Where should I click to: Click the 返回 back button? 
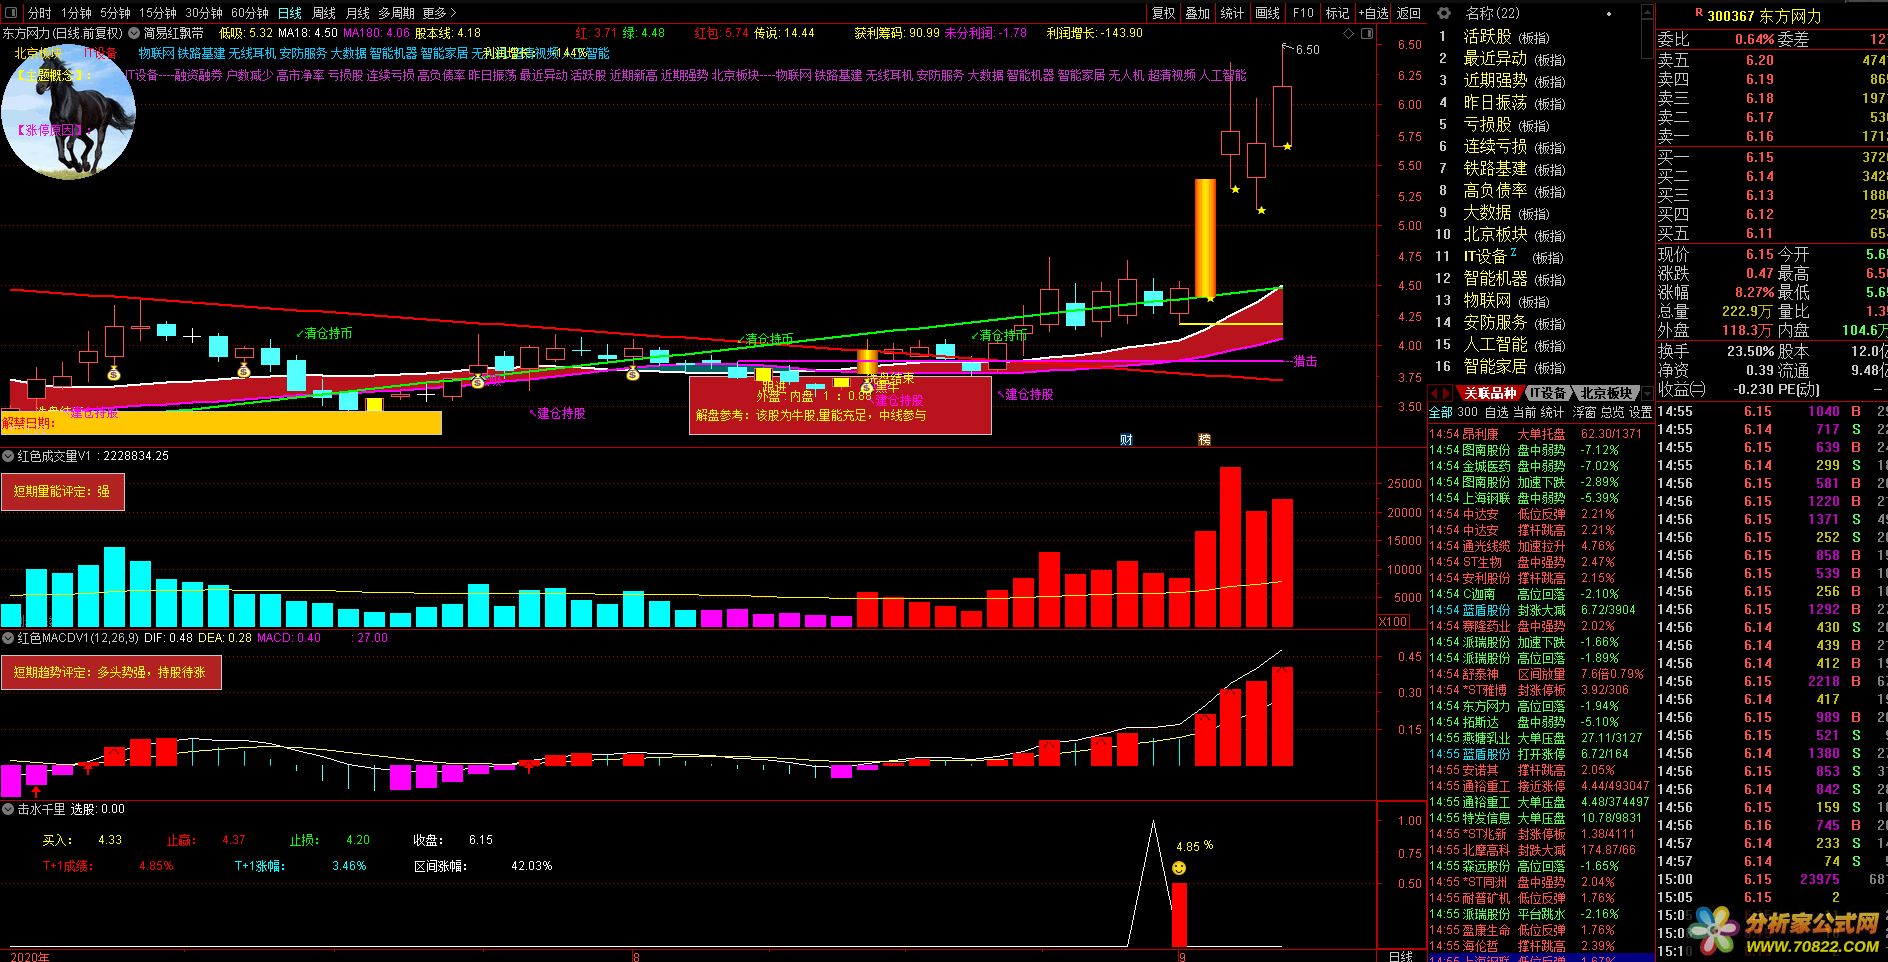point(1409,13)
